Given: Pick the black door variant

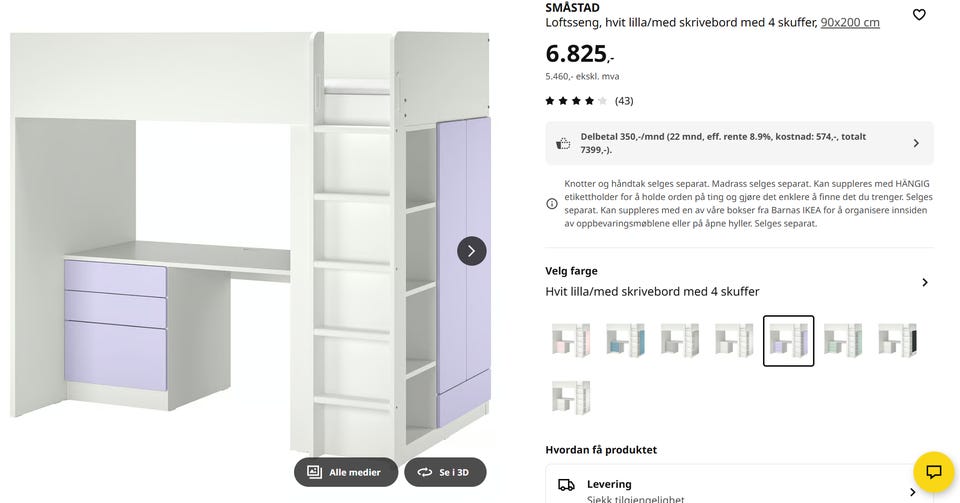Looking at the screenshot, I should click(896, 340).
